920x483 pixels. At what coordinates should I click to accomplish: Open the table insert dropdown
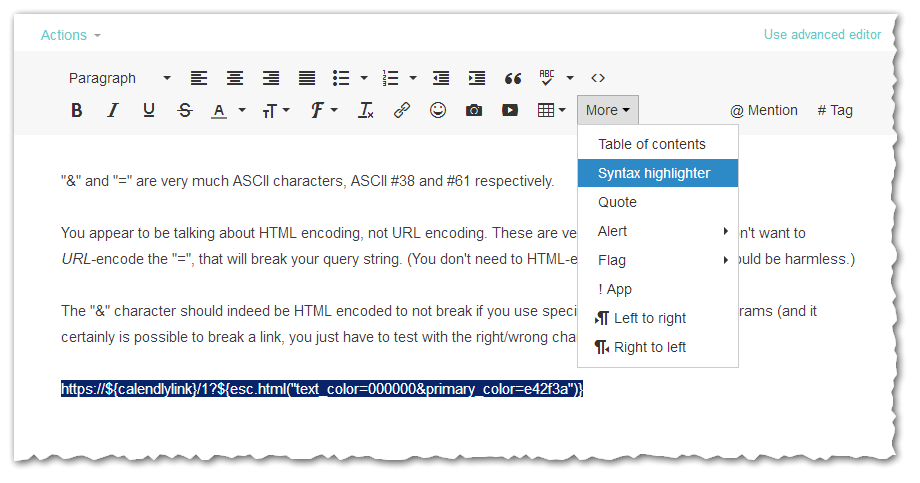(552, 111)
